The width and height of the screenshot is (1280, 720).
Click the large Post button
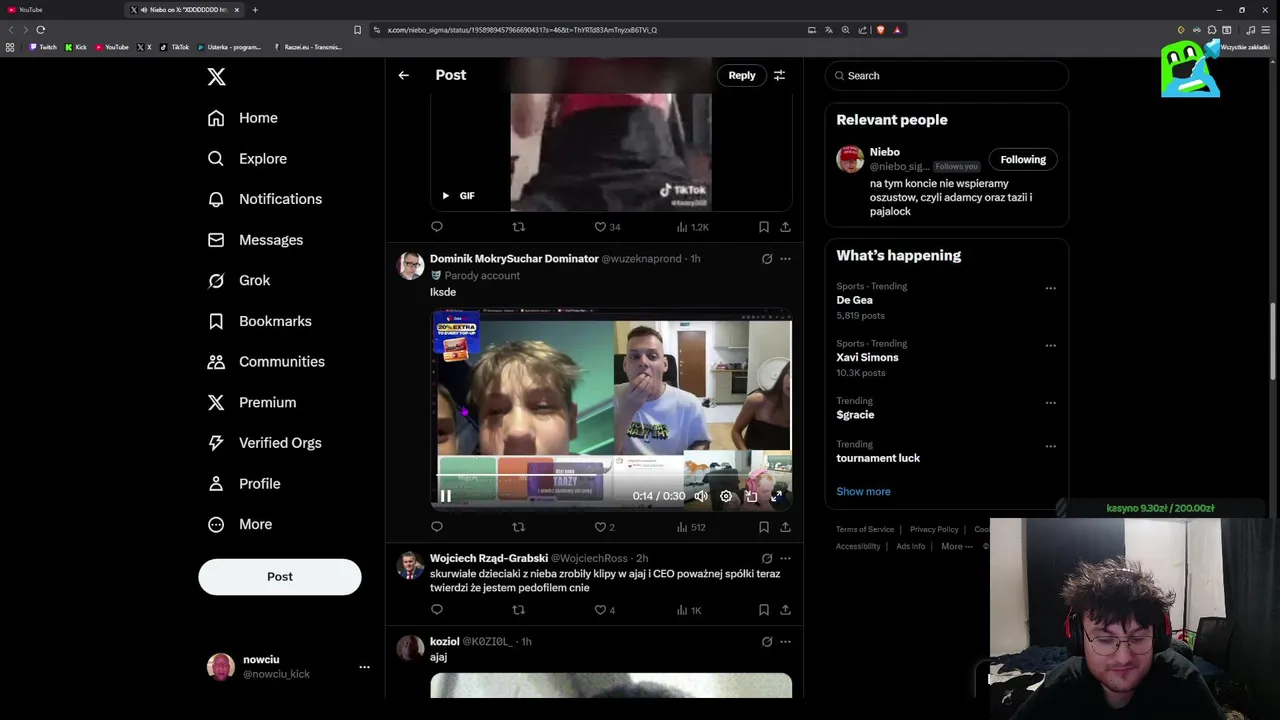click(x=280, y=577)
